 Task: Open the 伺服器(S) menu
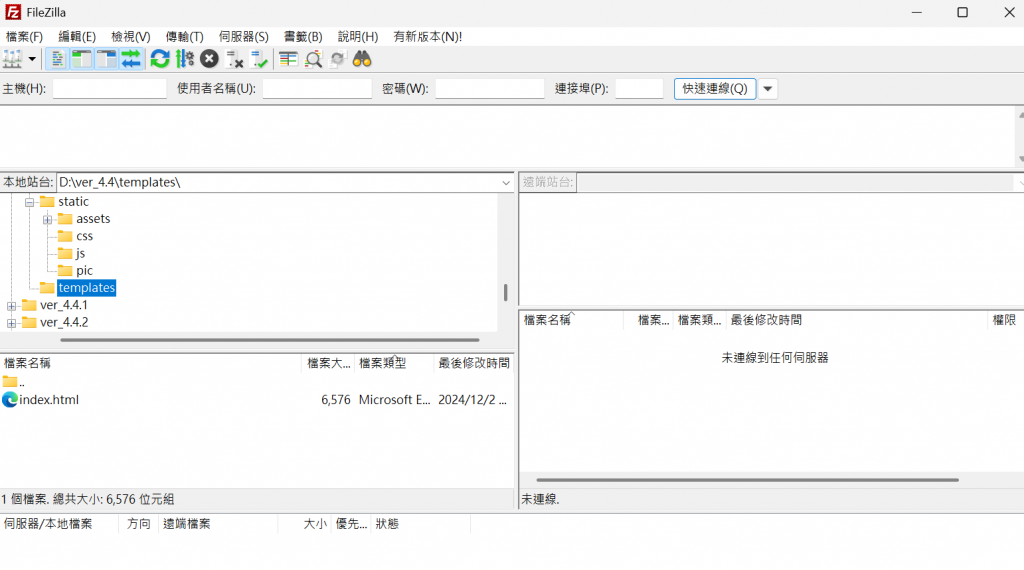tap(244, 37)
